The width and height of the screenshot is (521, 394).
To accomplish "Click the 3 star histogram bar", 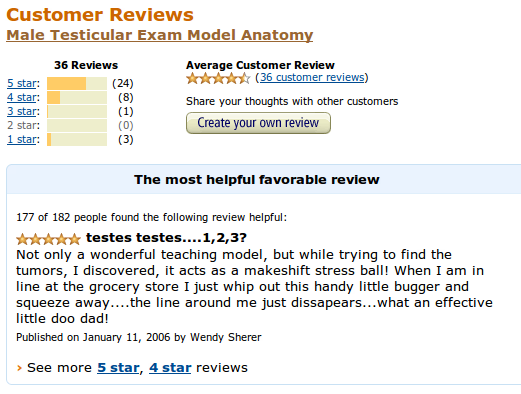I will [77, 111].
